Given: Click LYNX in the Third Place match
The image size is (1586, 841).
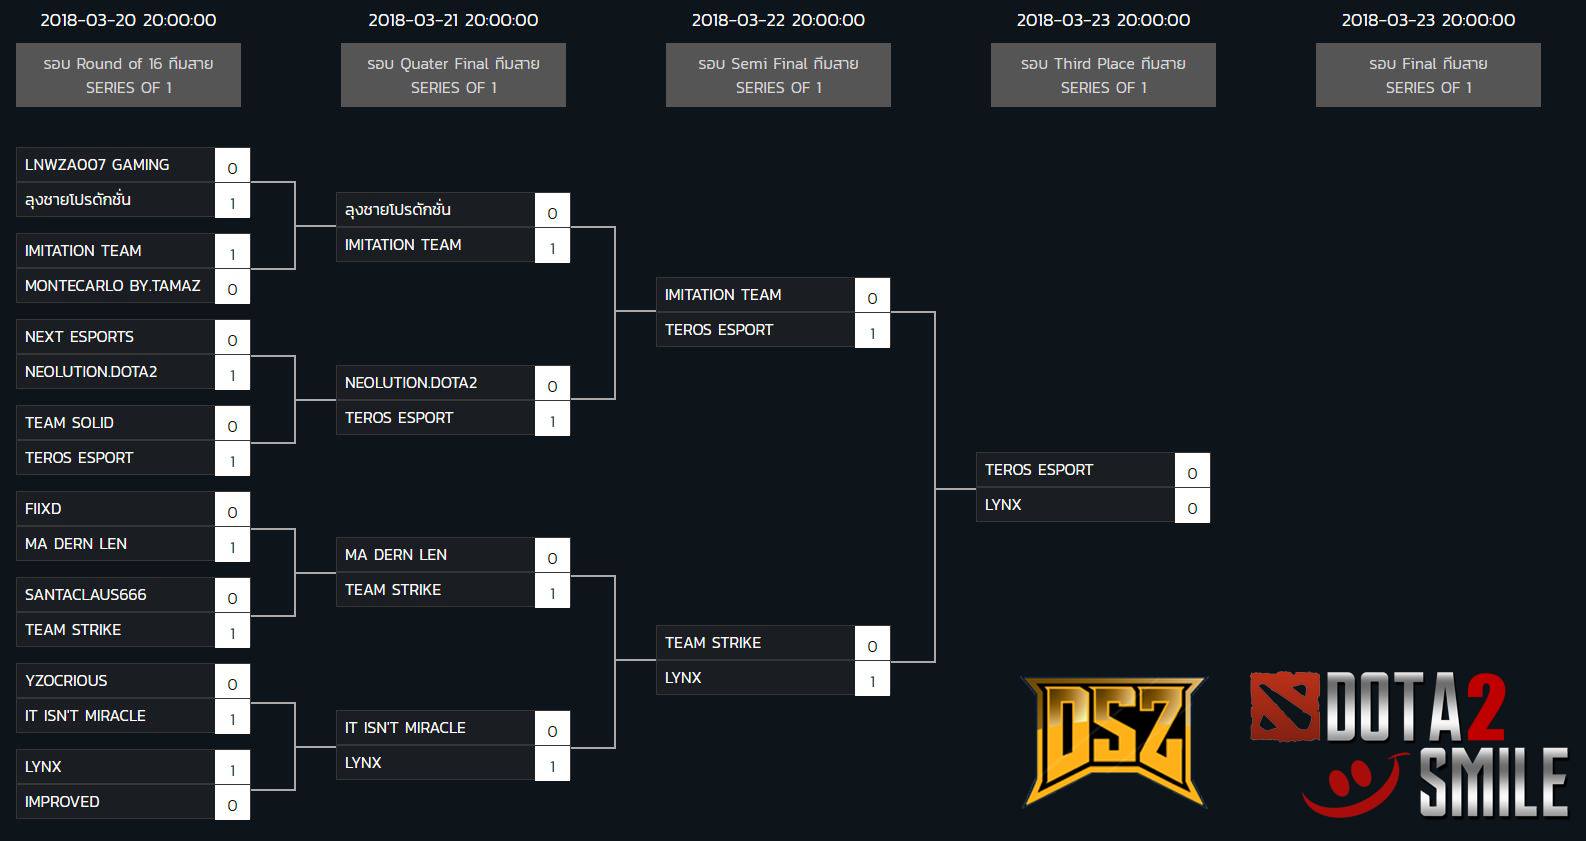Looking at the screenshot, I should coord(1075,505).
